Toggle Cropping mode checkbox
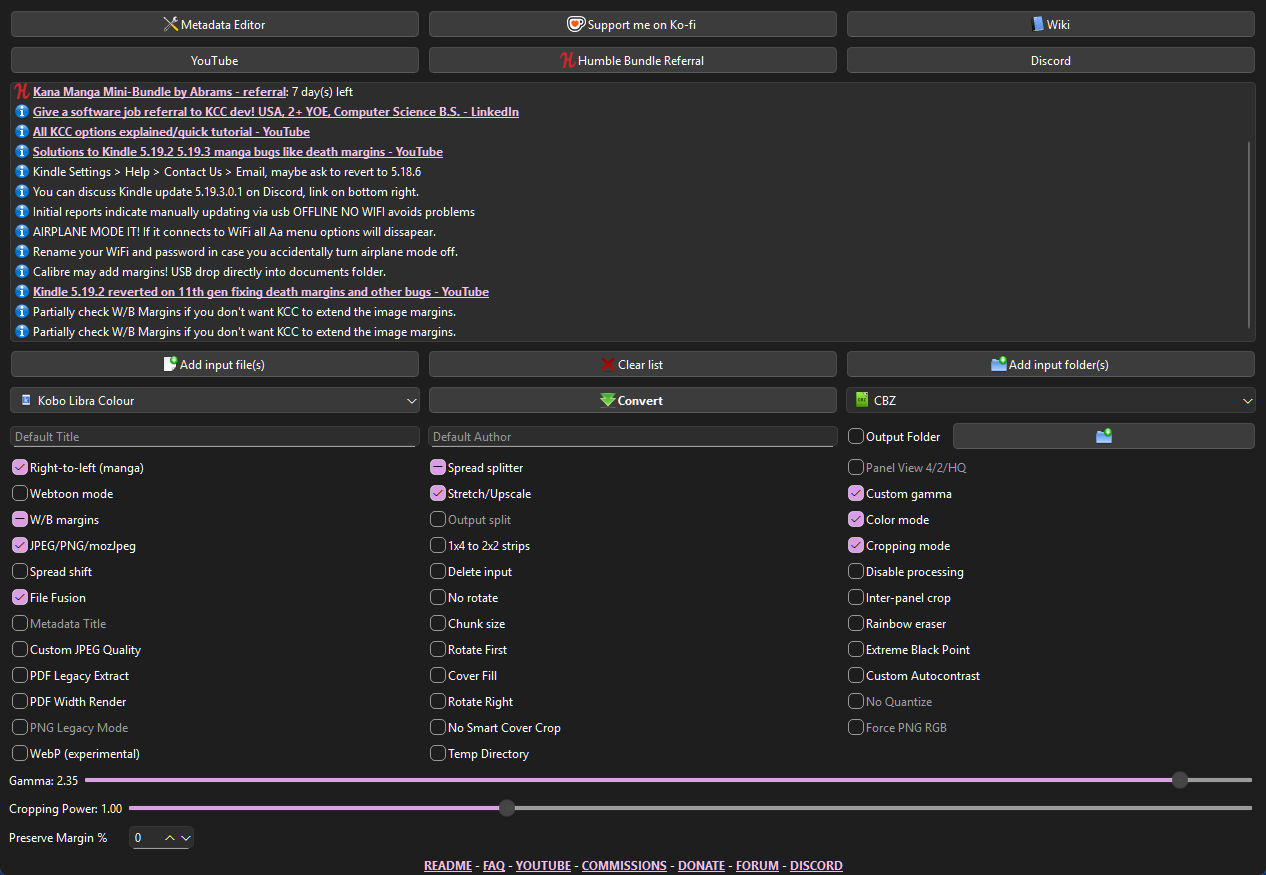Image resolution: width=1266 pixels, height=875 pixels. pos(856,545)
